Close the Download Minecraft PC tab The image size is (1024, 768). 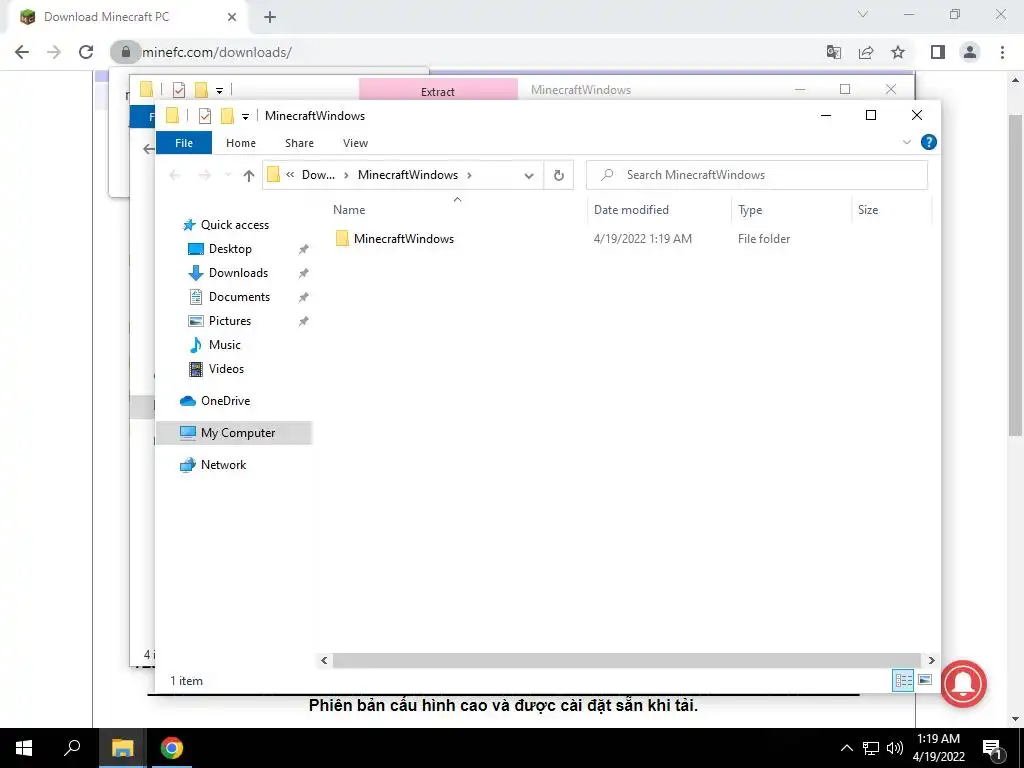point(232,17)
